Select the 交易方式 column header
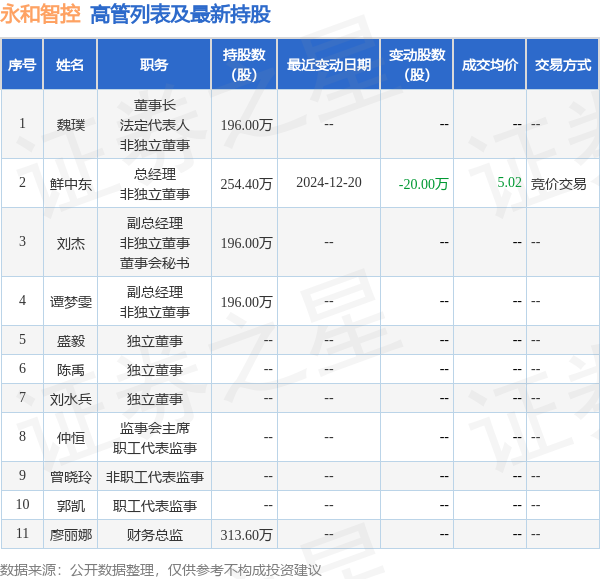The height and width of the screenshot is (579, 600). (563, 64)
